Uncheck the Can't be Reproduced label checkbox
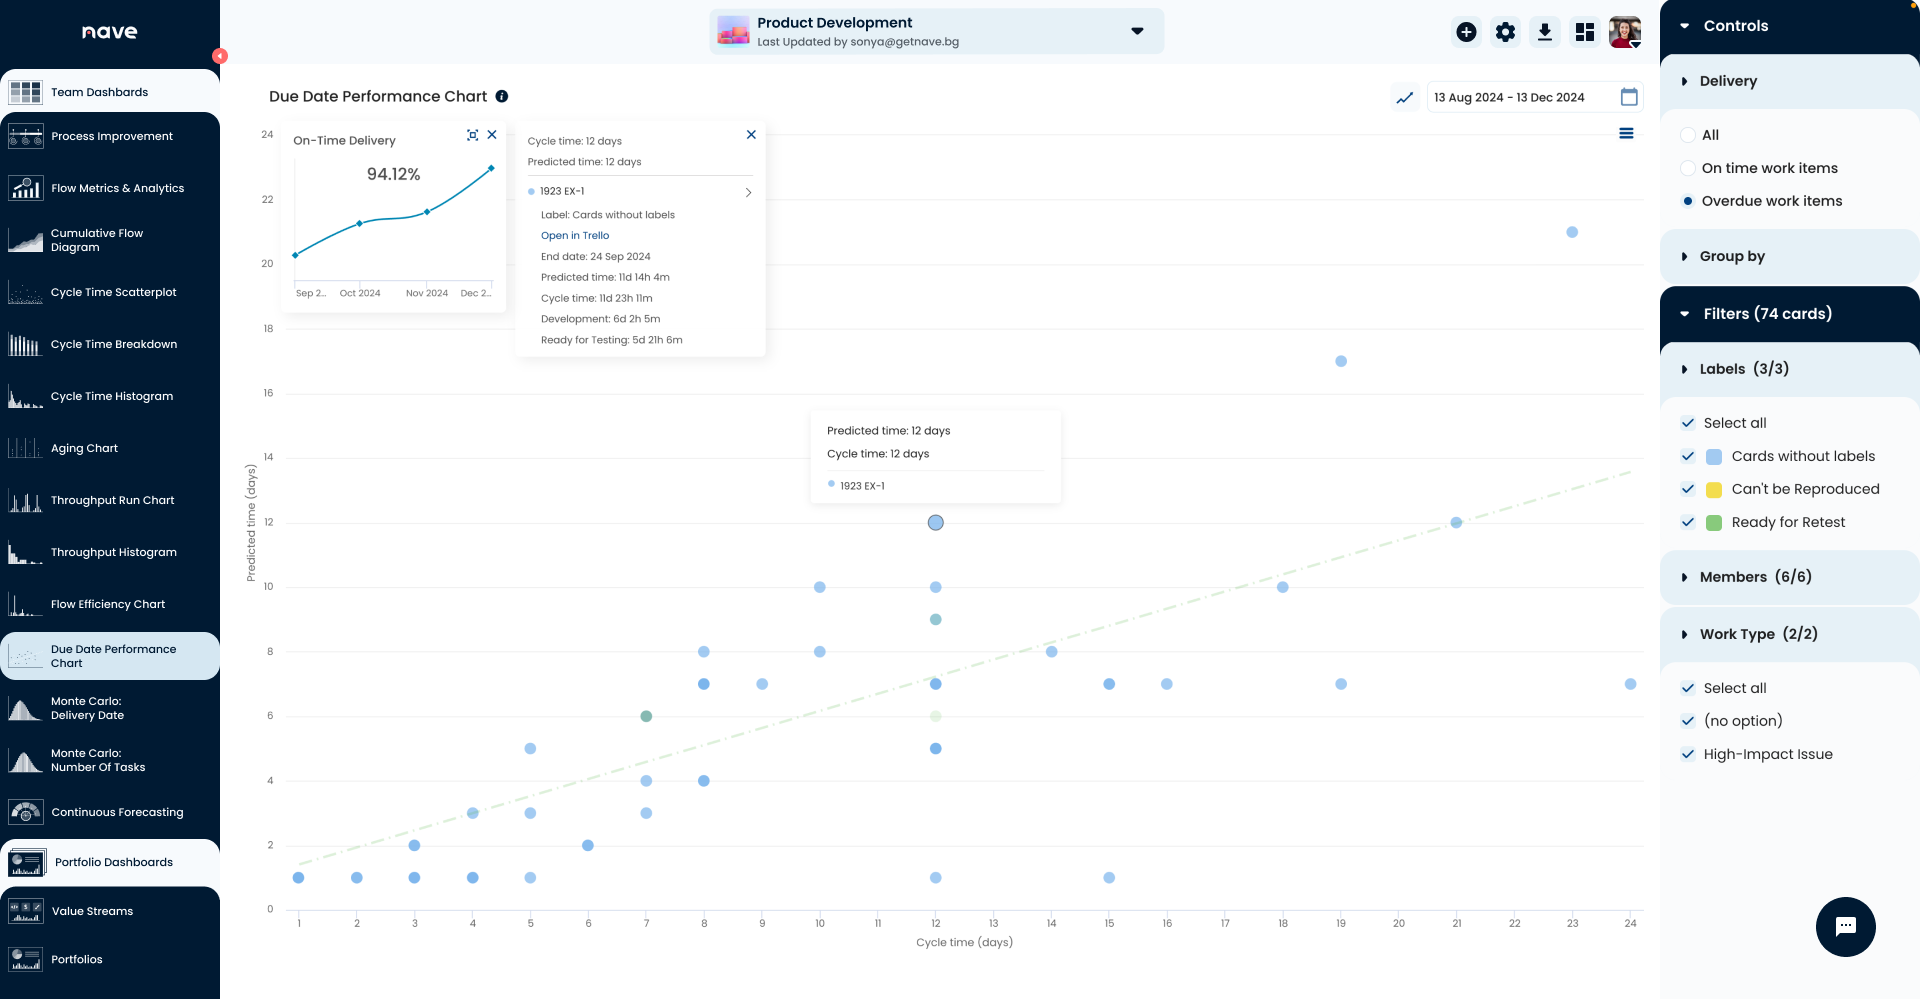1920x999 pixels. (x=1688, y=489)
